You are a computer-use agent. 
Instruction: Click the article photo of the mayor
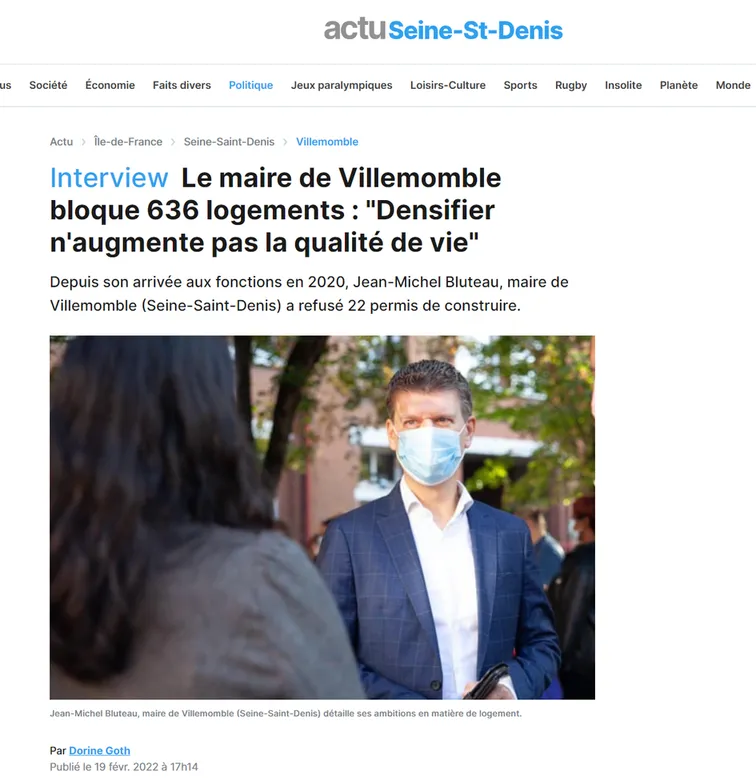tap(322, 518)
